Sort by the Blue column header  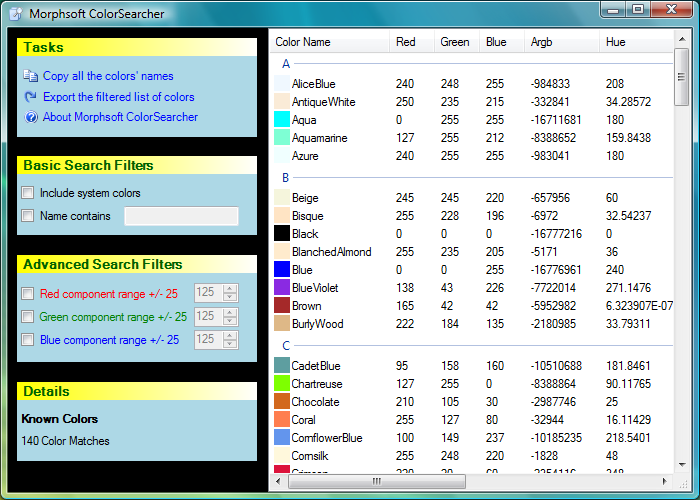[502, 42]
